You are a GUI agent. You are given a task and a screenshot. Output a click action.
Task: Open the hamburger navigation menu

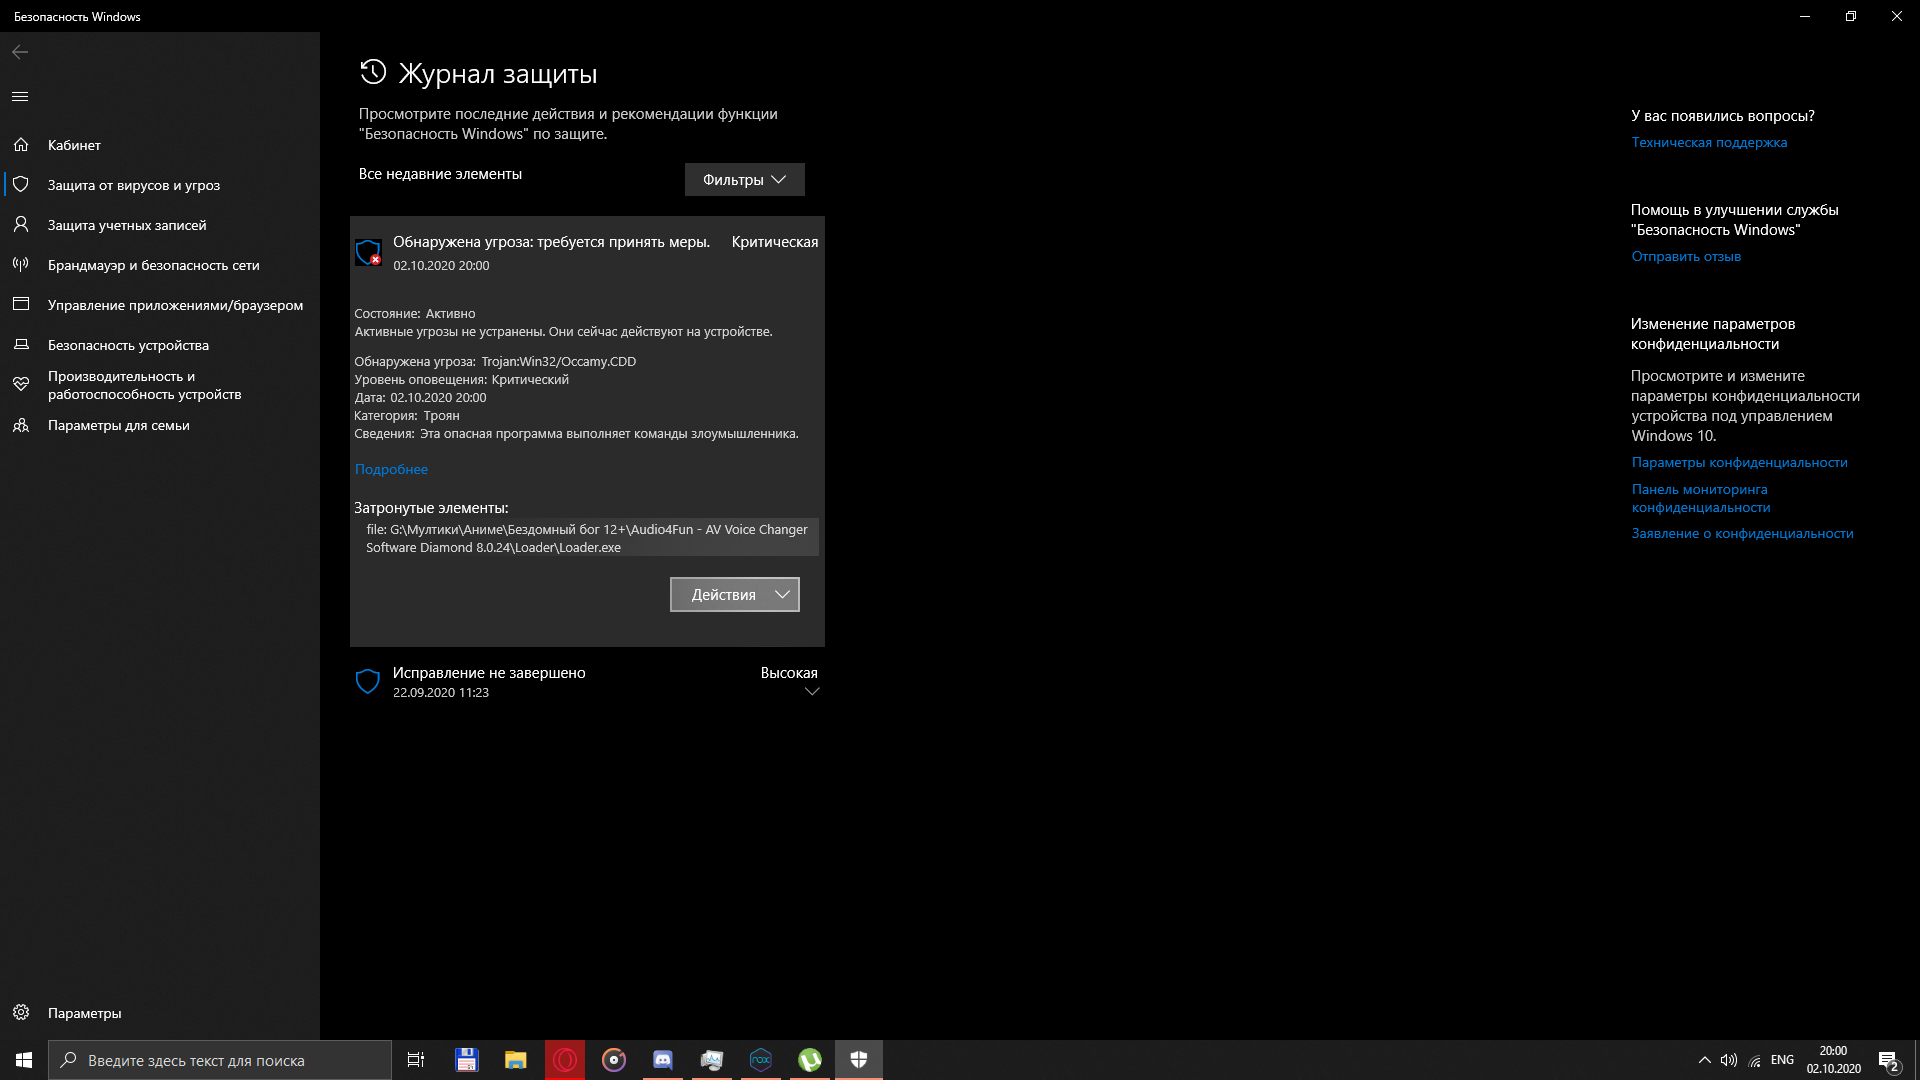pyautogui.click(x=20, y=96)
